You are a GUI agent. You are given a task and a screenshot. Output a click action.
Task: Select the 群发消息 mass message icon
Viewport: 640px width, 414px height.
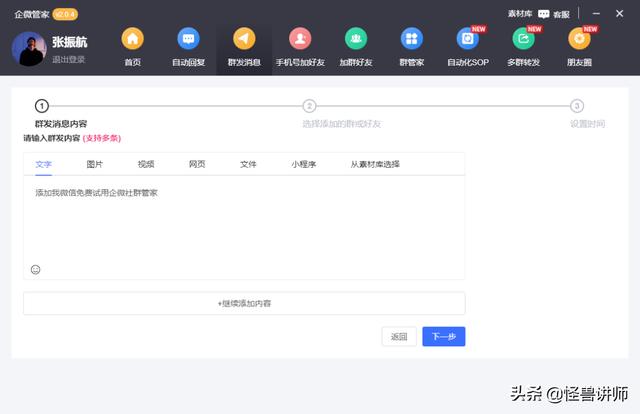coord(244,39)
